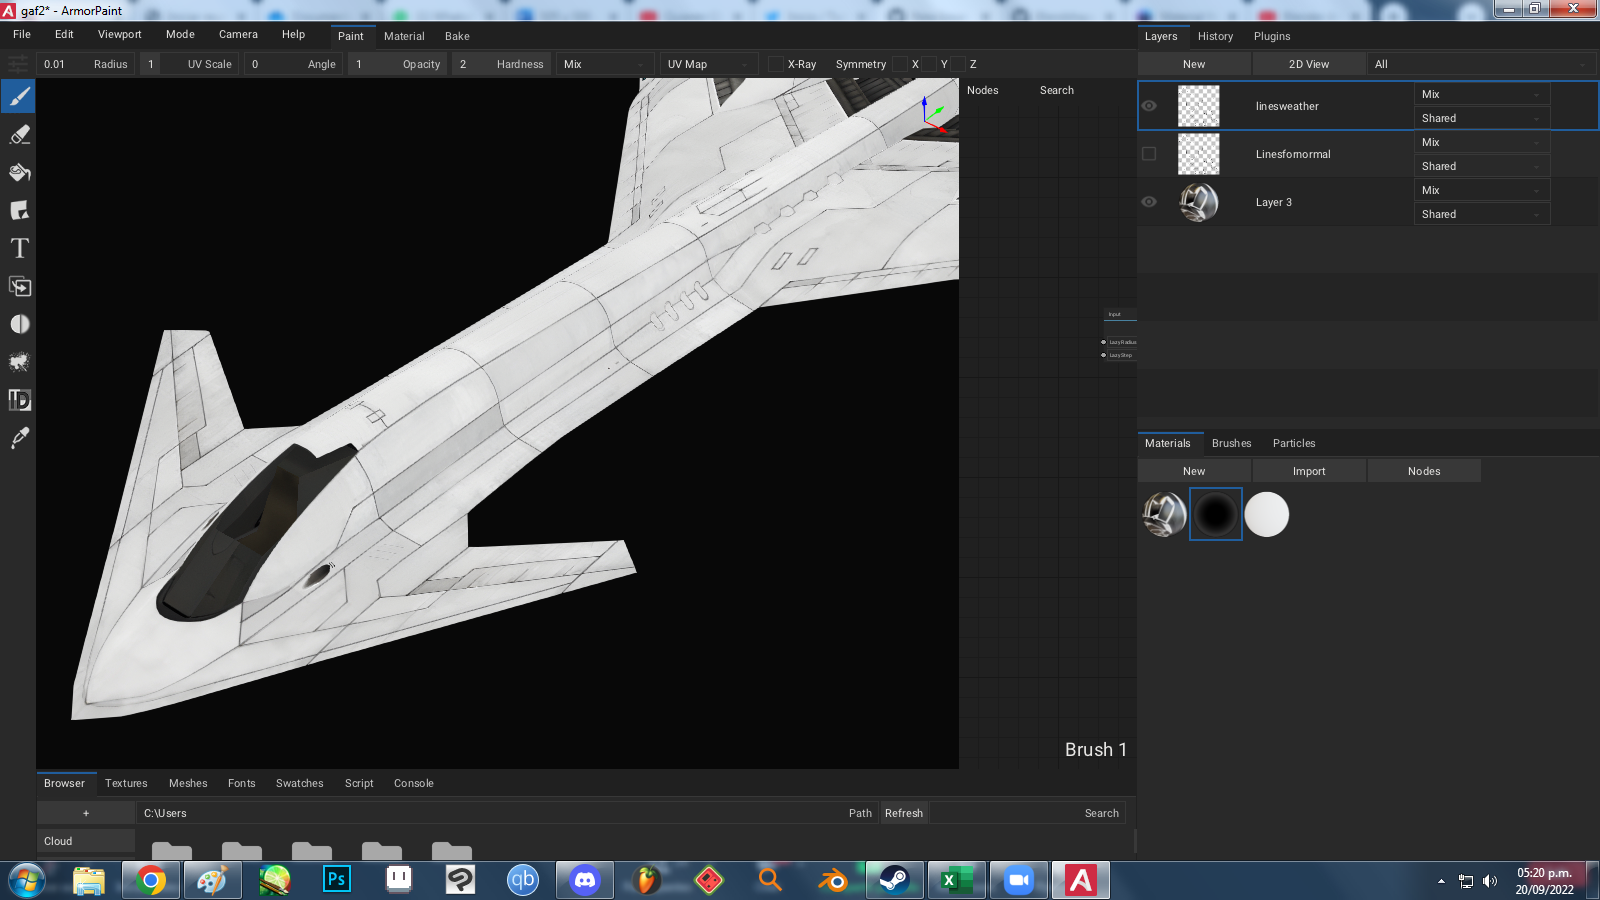Open Discord from the taskbar
1600x900 pixels.
pyautogui.click(x=584, y=880)
